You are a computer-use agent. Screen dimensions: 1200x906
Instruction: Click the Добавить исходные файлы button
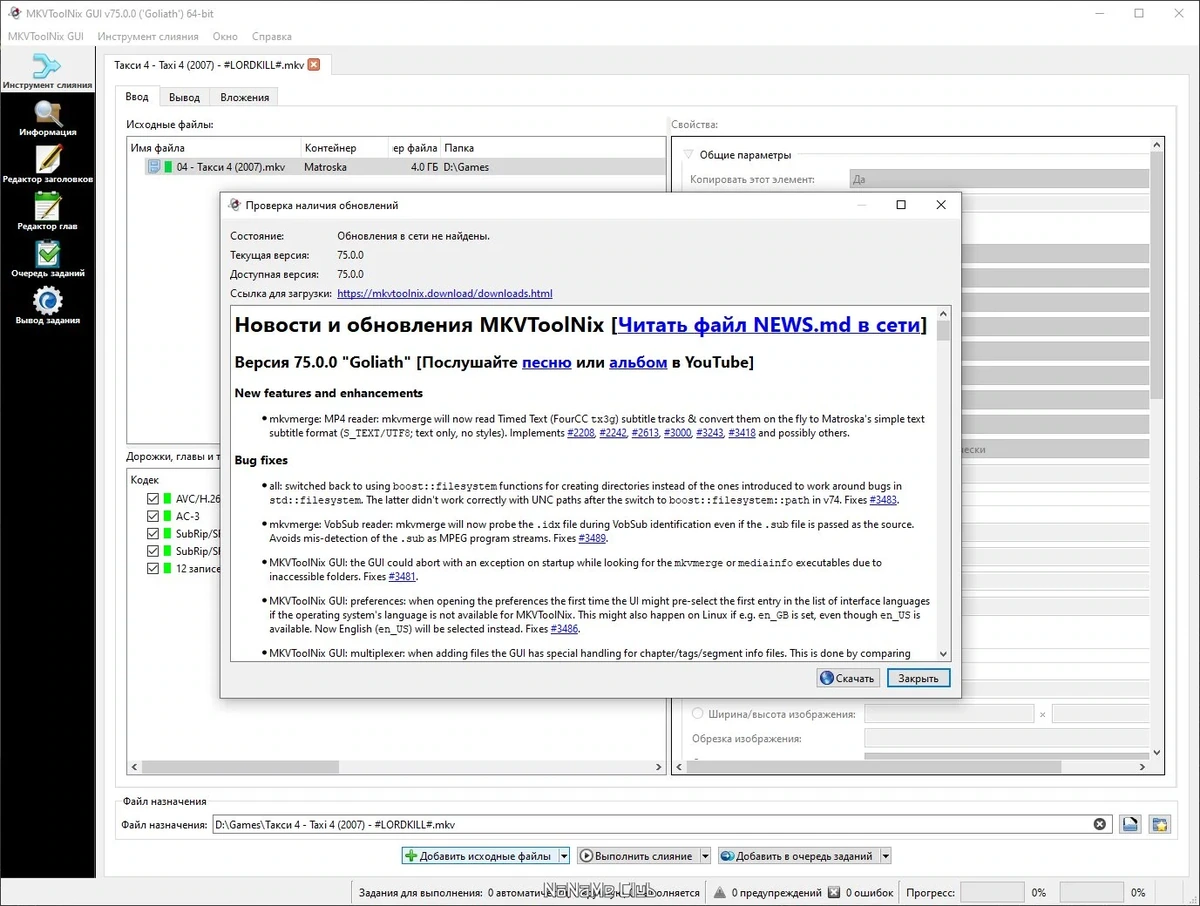tap(479, 856)
